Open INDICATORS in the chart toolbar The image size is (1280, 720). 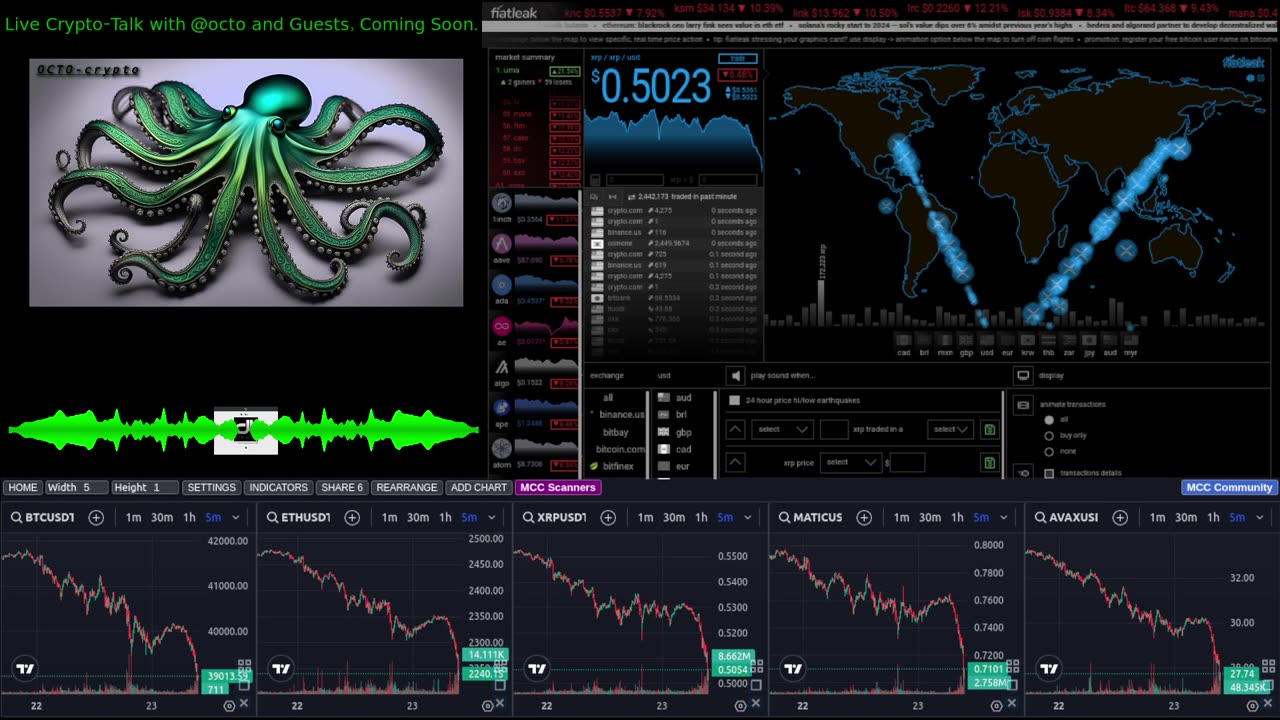[278, 488]
